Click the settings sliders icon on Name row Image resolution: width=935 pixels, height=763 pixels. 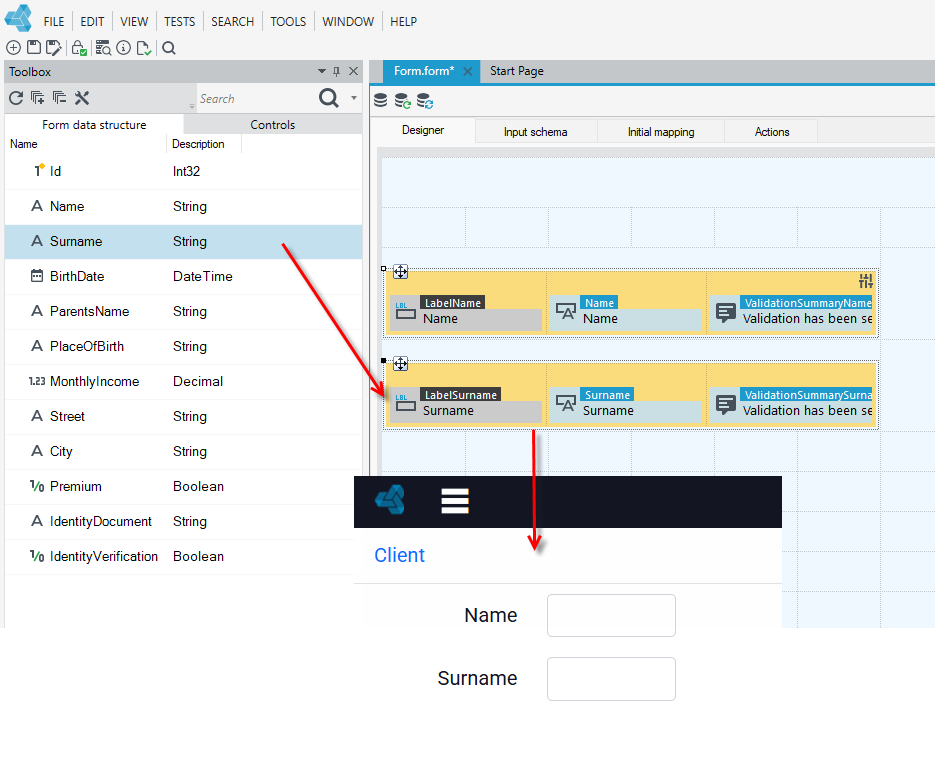(866, 280)
